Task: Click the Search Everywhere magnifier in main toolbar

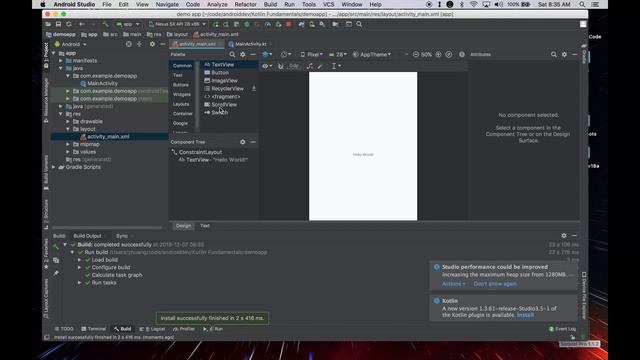Action: pyautogui.click(x=359, y=24)
